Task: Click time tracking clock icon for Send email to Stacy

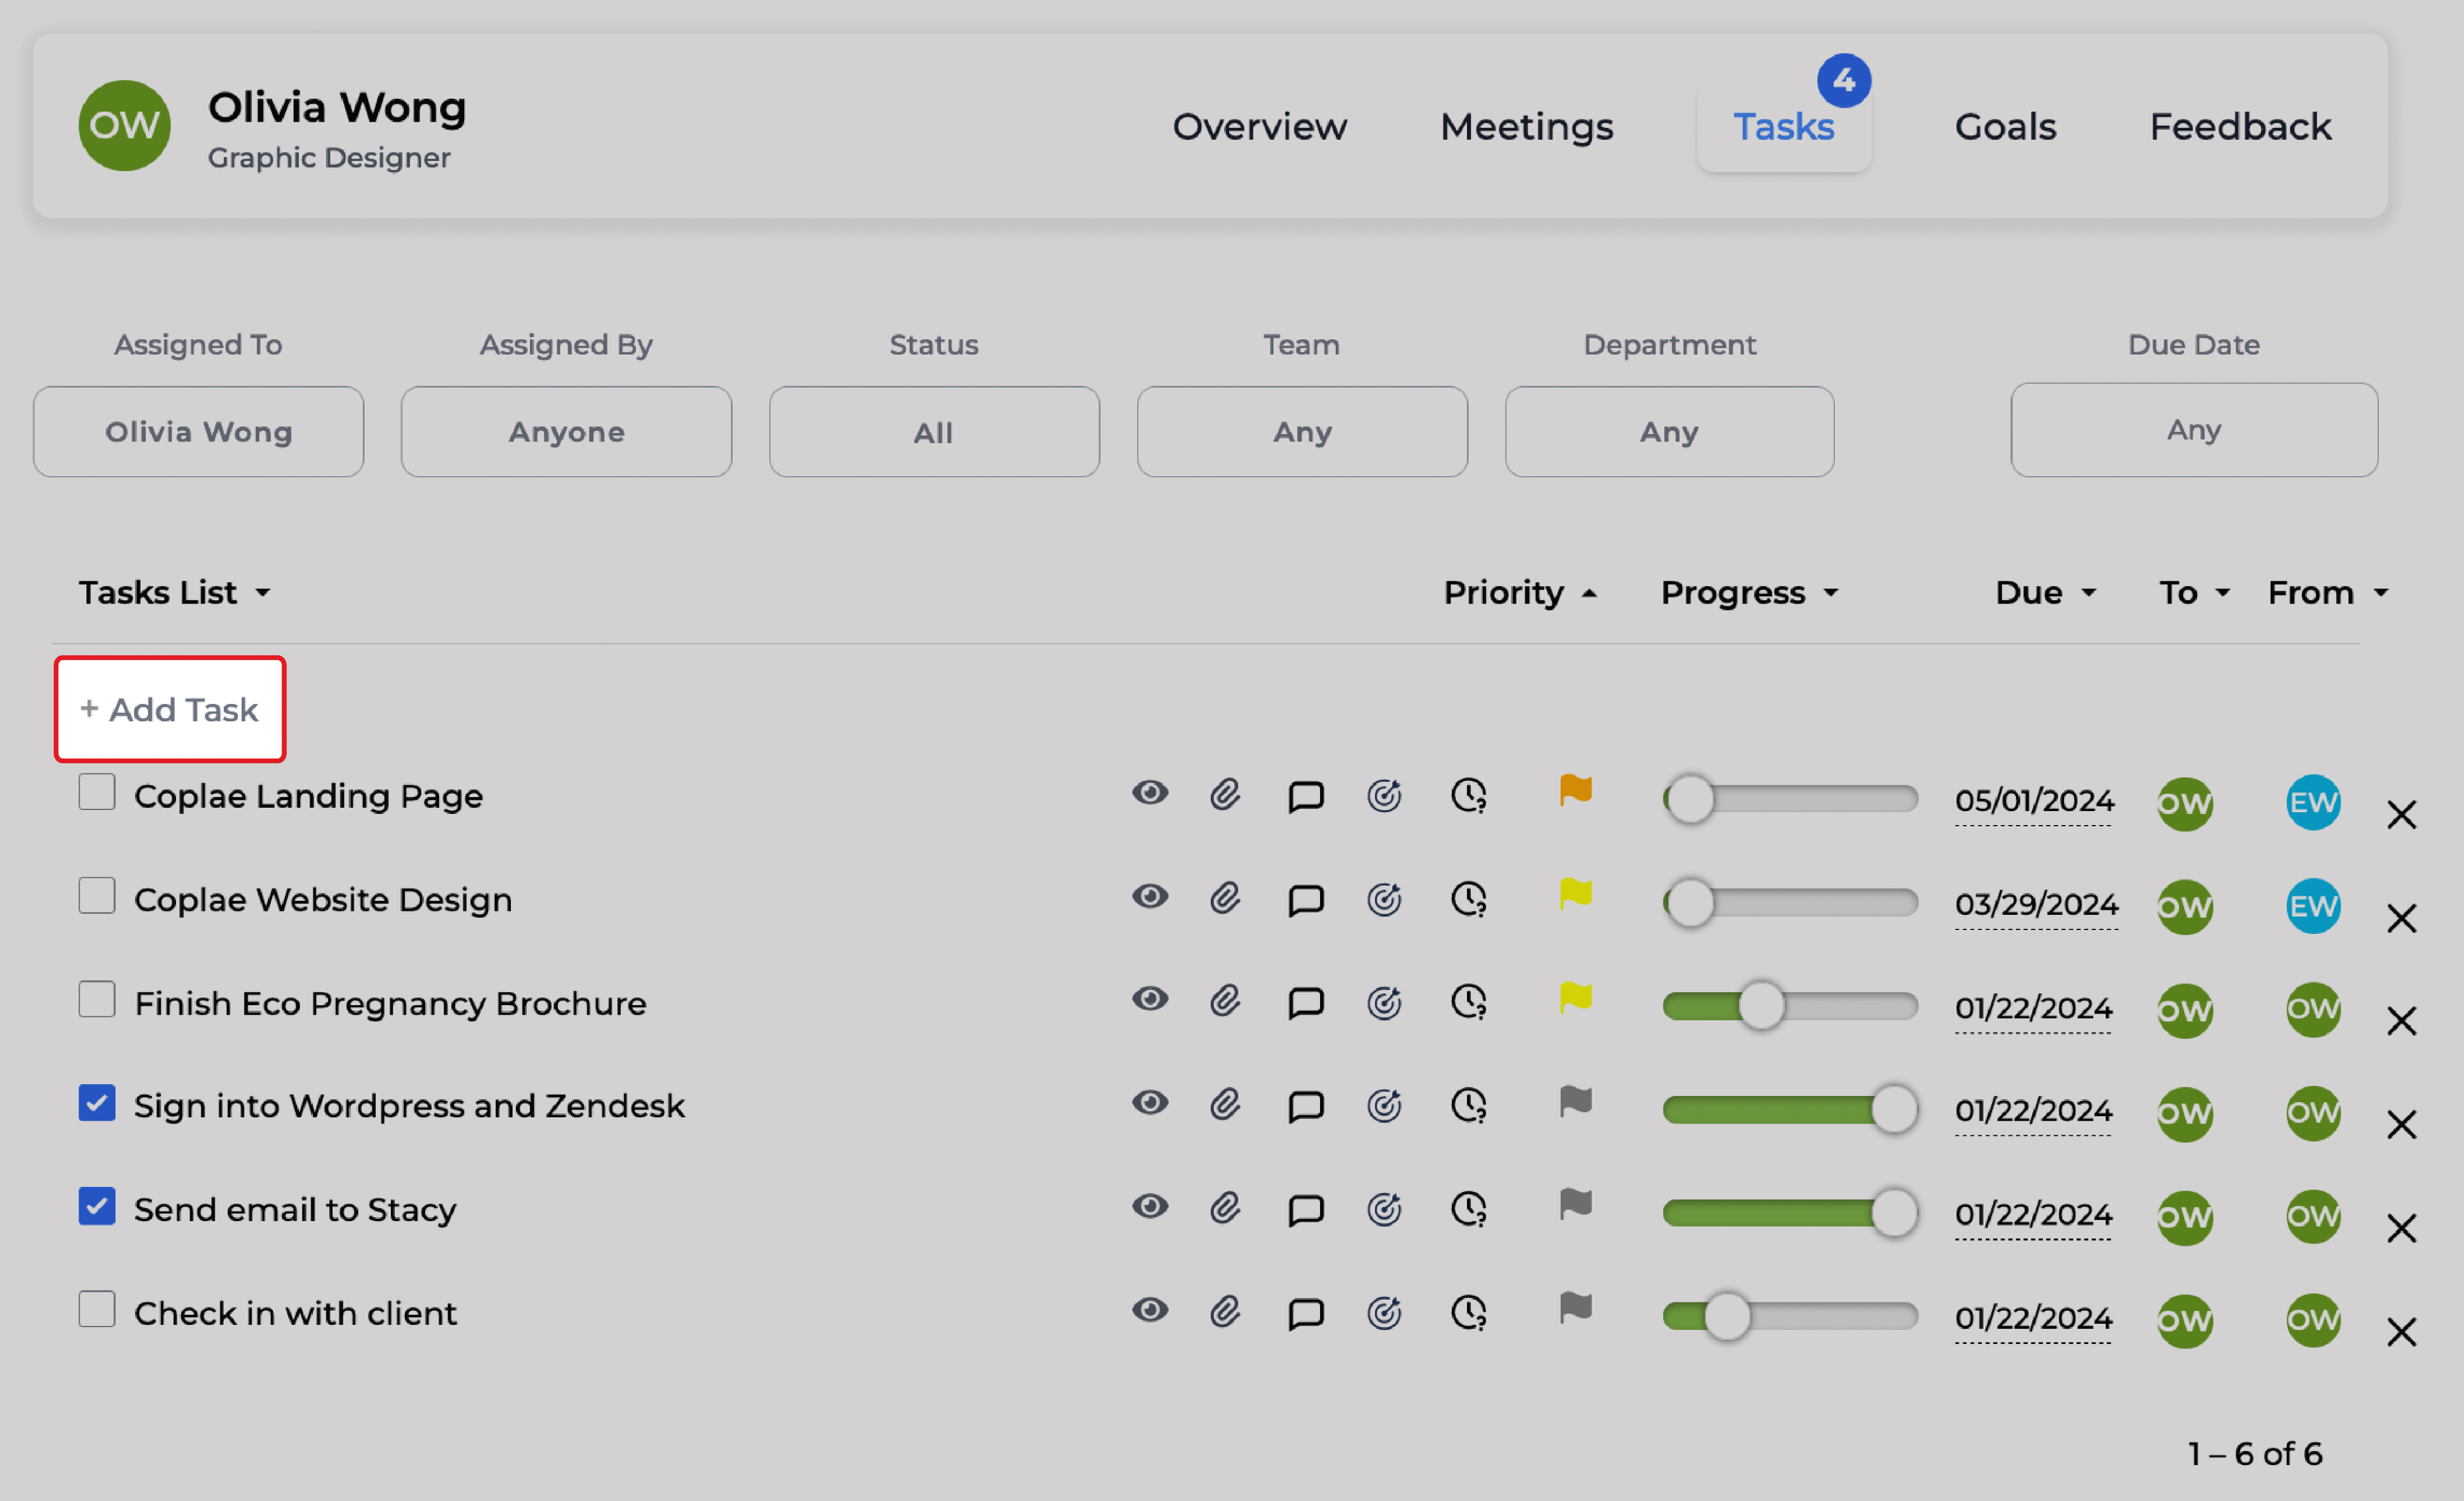Action: [1468, 1209]
